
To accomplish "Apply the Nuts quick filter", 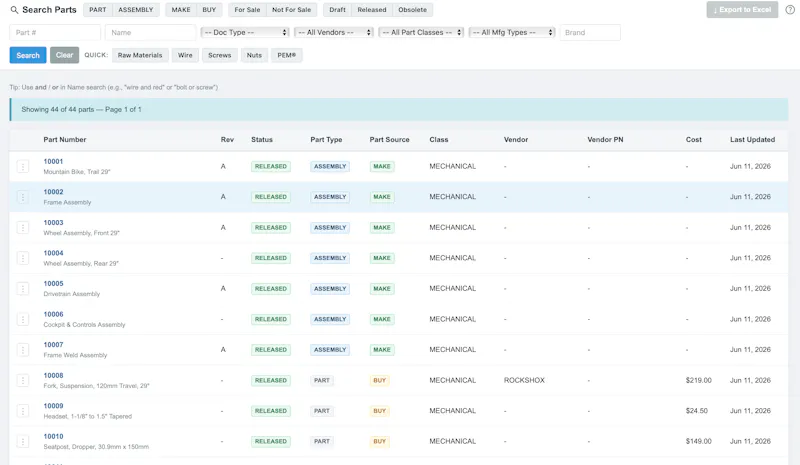I will click(x=254, y=55).
